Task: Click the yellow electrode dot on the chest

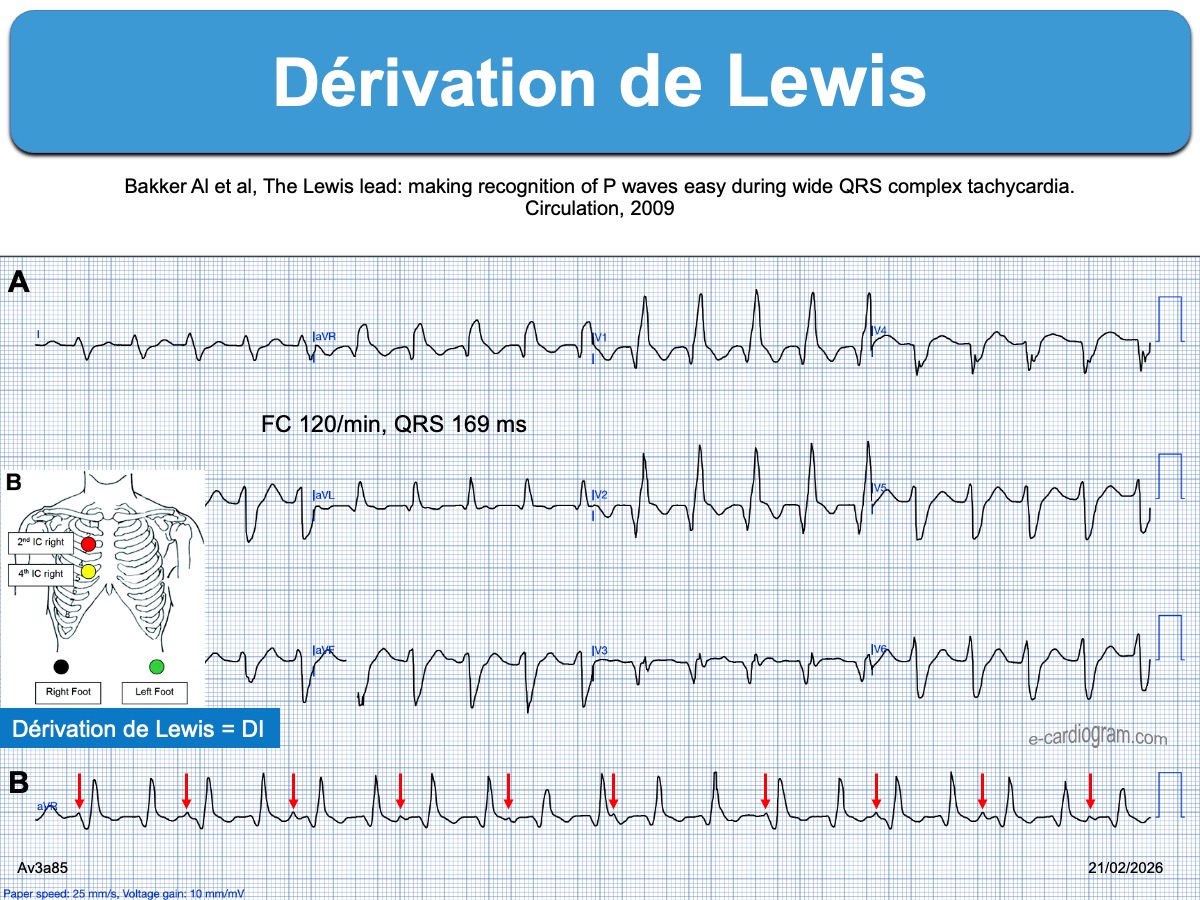Action: 88,572
